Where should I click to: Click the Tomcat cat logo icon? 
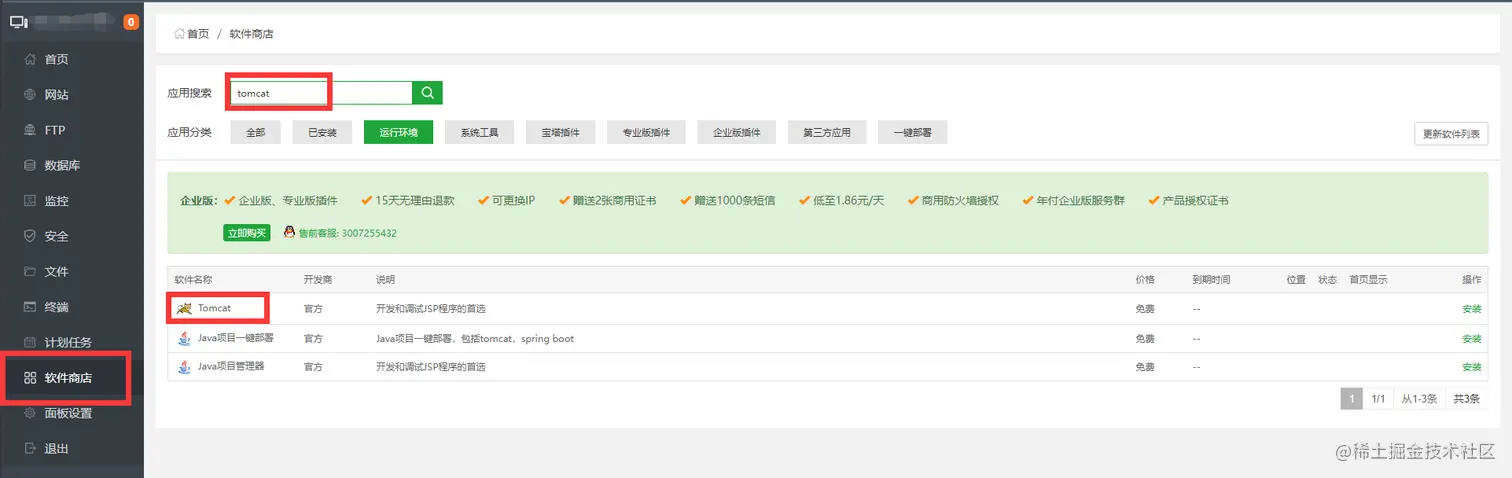(184, 309)
